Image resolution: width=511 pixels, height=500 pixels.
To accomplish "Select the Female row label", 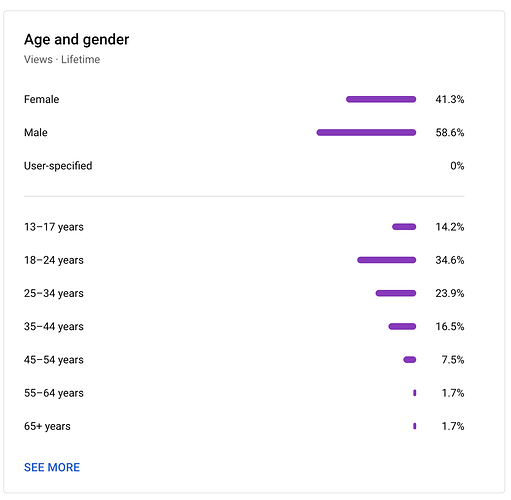I will (x=41, y=99).
